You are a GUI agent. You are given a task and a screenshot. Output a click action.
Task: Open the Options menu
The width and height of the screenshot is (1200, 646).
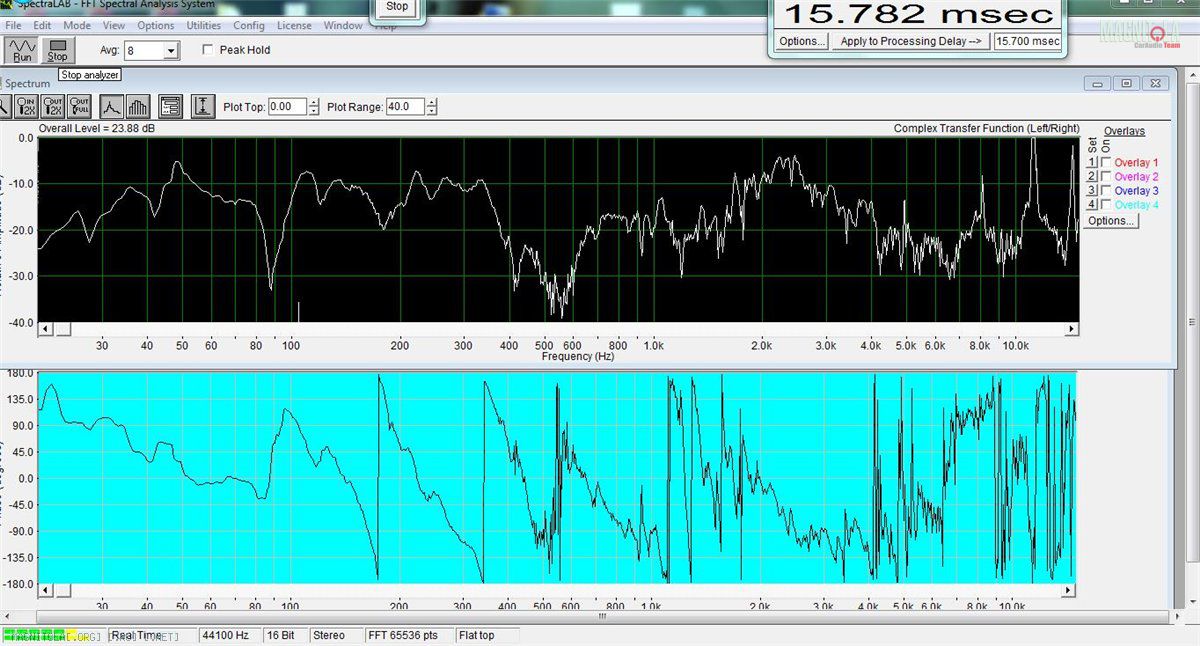point(156,25)
